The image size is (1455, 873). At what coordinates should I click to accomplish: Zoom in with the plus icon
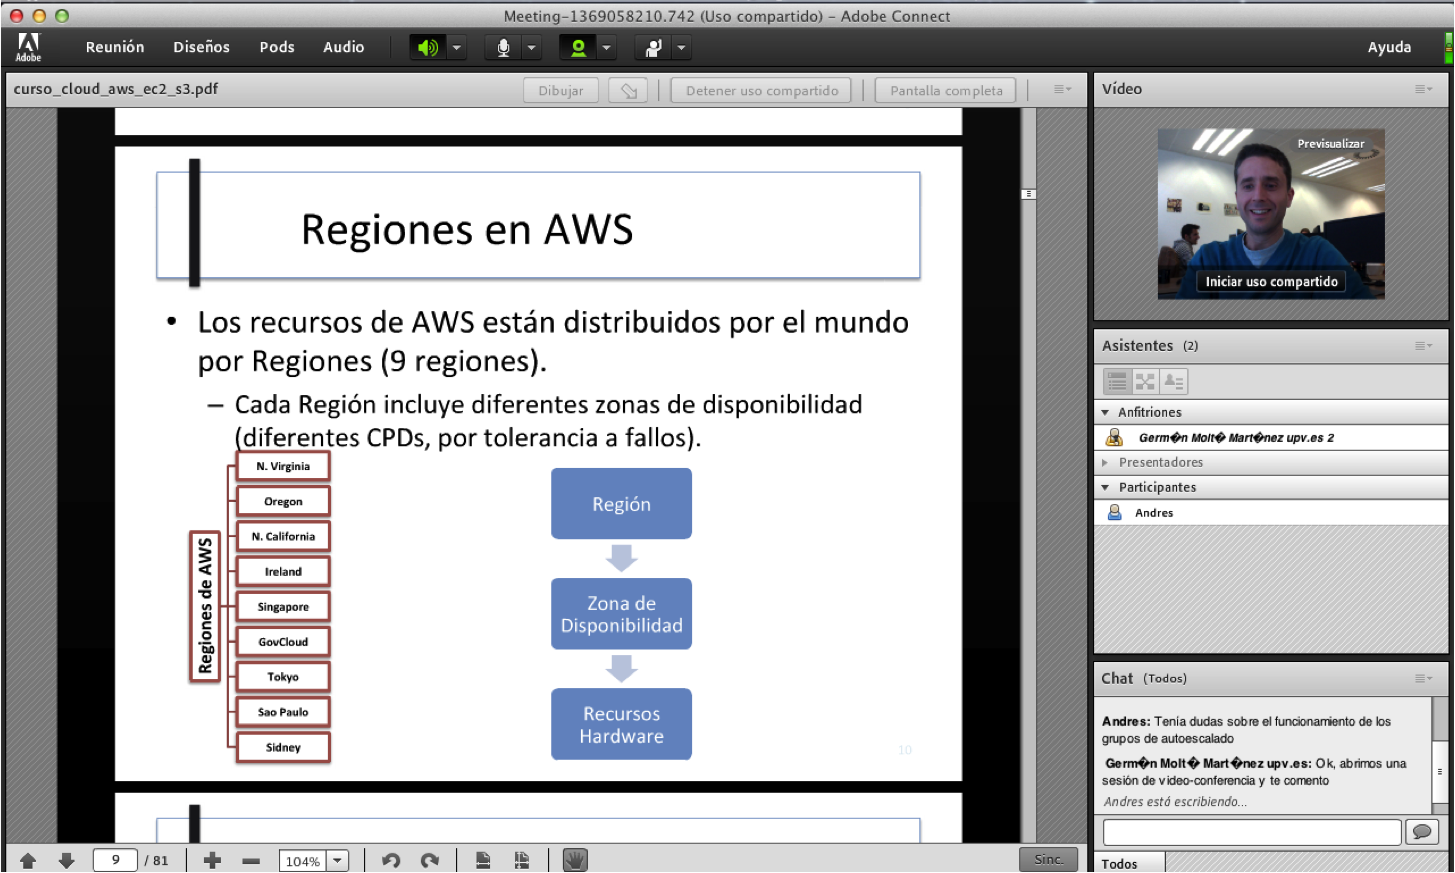point(212,860)
